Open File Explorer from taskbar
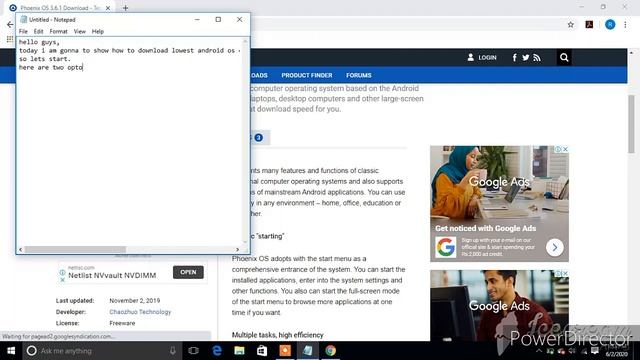Screen dimensions: 640x360 pos(239,351)
